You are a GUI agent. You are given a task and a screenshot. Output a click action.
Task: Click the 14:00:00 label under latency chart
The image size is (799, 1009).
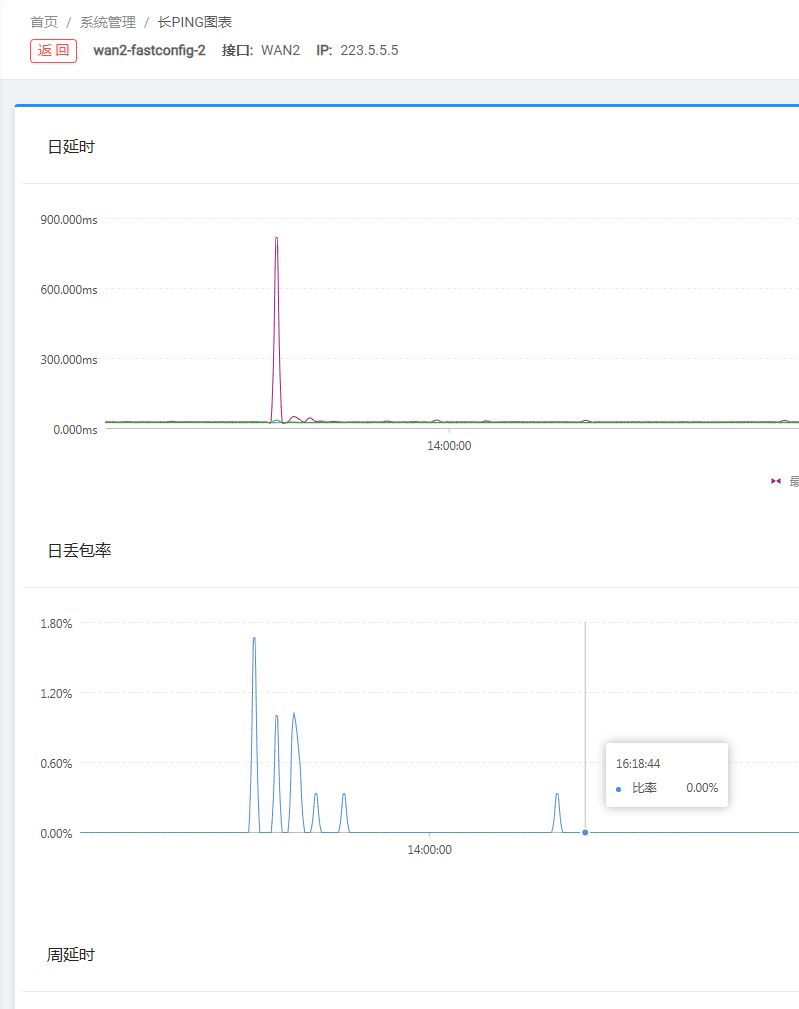coord(449,446)
